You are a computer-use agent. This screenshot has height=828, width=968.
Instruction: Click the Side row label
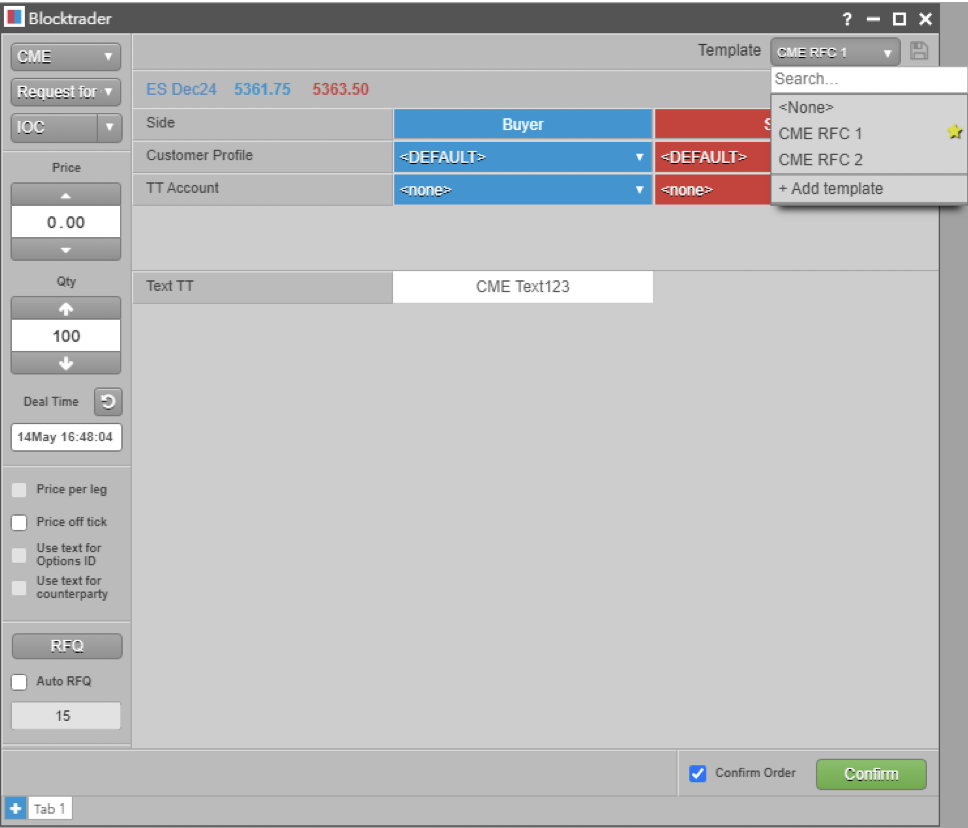point(161,122)
